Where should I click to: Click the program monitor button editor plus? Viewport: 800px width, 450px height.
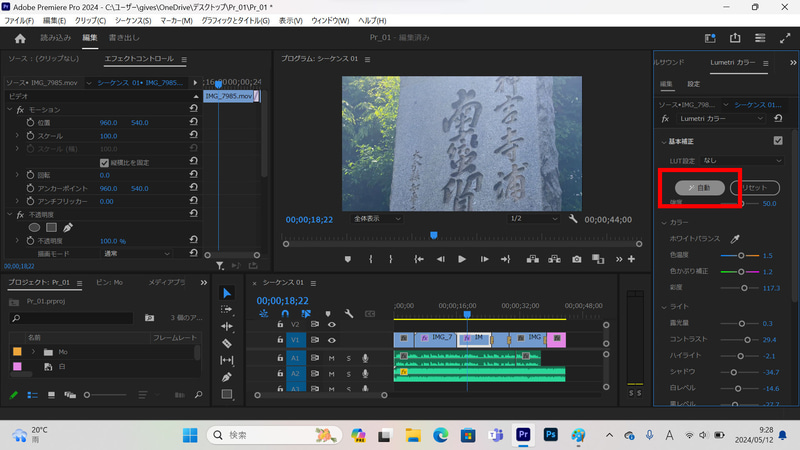click(632, 259)
